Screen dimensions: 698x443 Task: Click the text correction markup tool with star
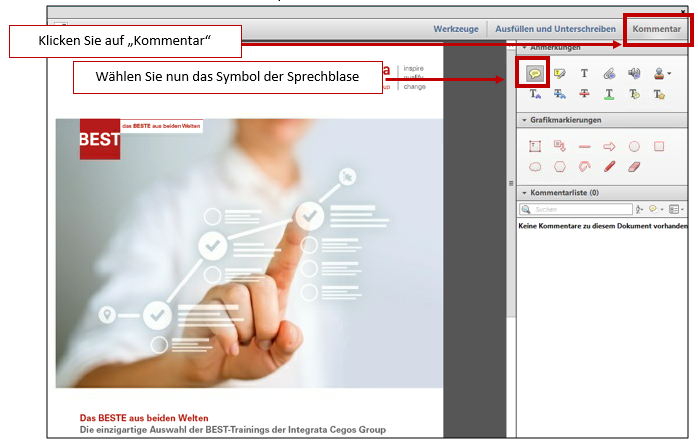pos(659,94)
